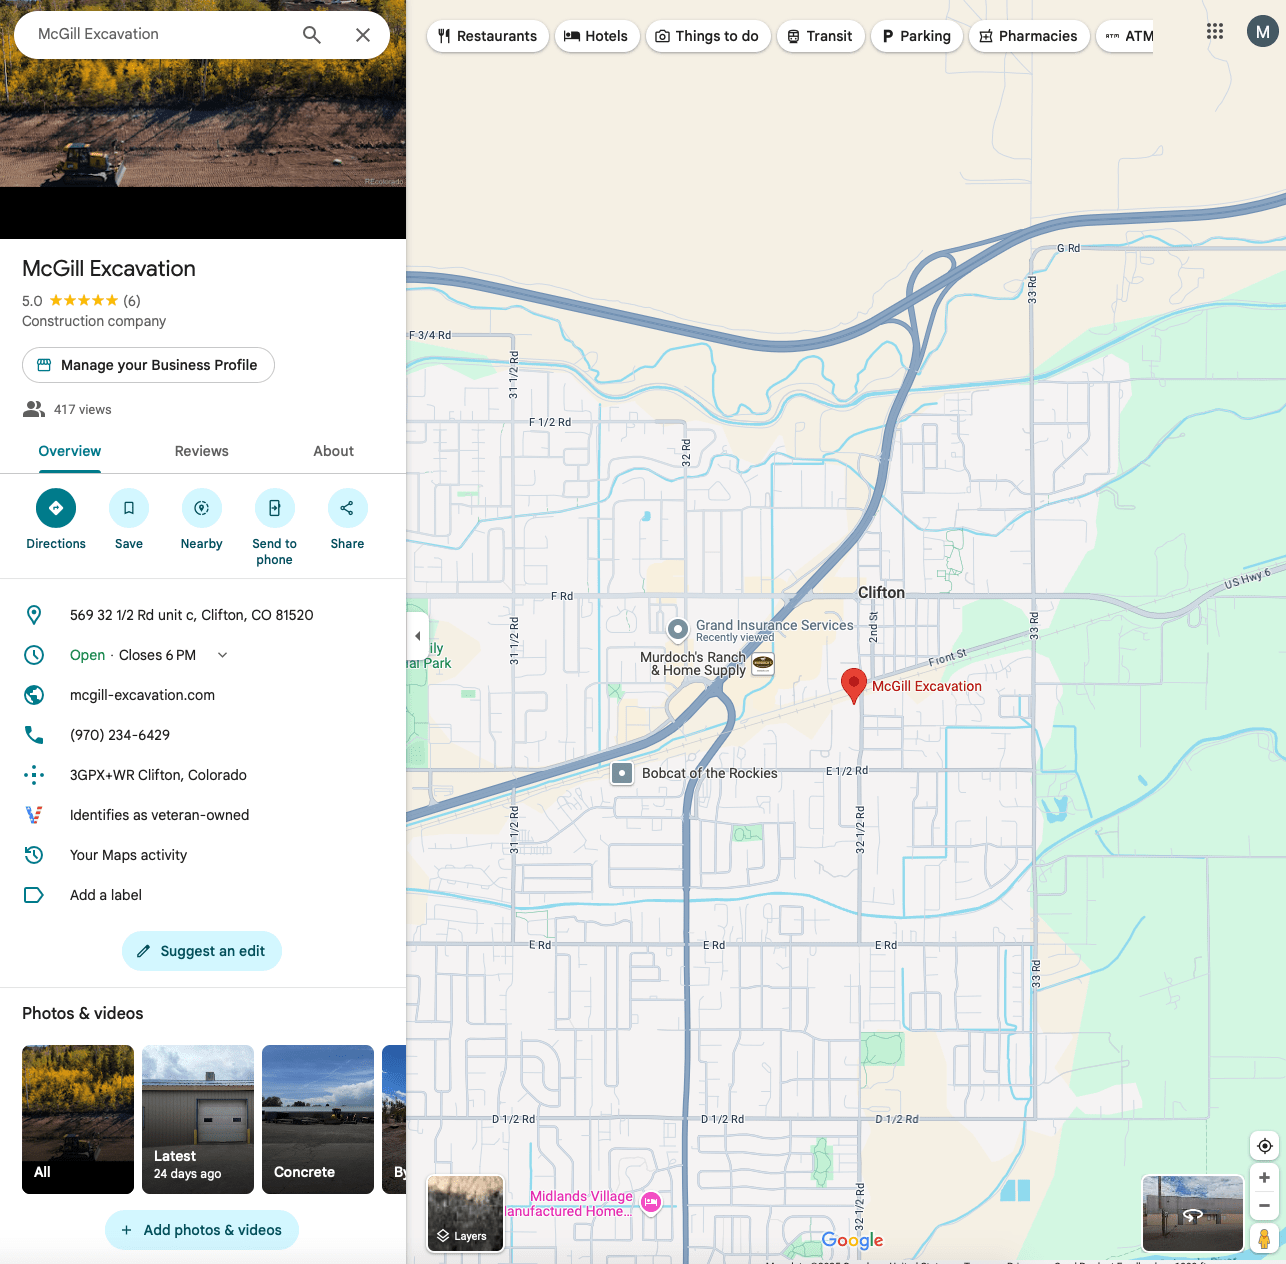The width and height of the screenshot is (1286, 1264).
Task: Click the Directions icon button
Action: (56, 508)
